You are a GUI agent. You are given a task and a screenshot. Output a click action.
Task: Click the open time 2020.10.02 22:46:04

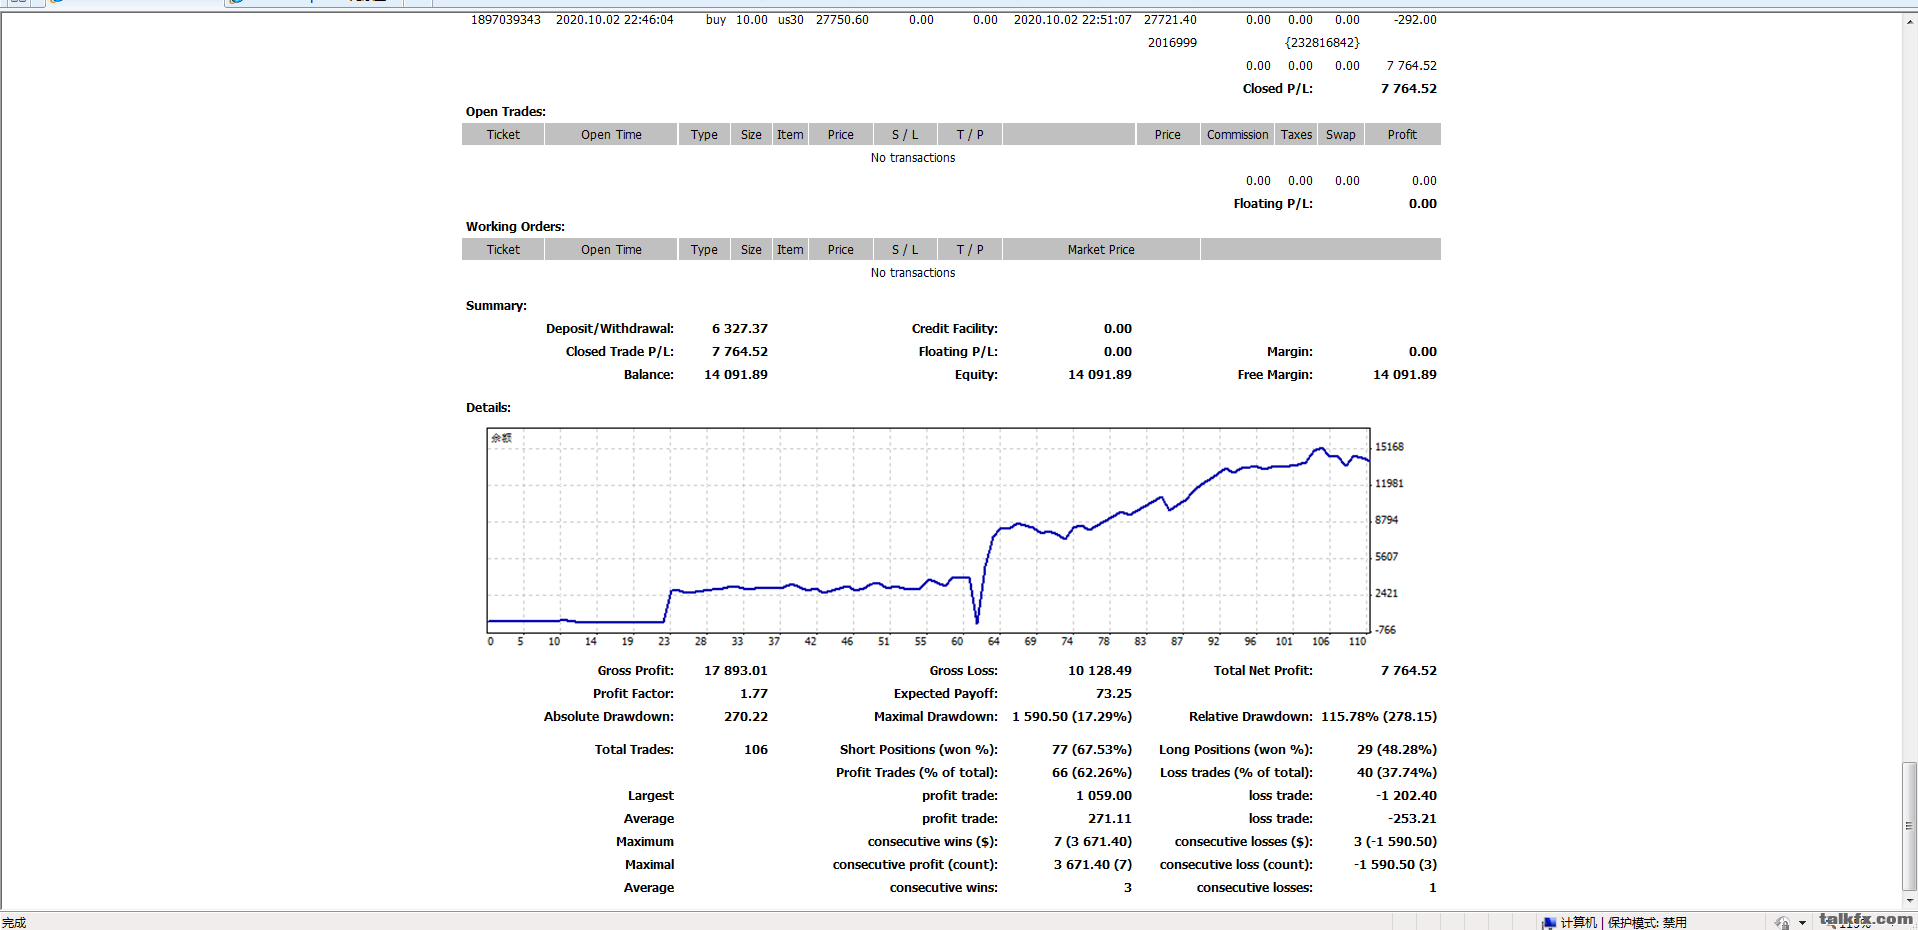(615, 20)
